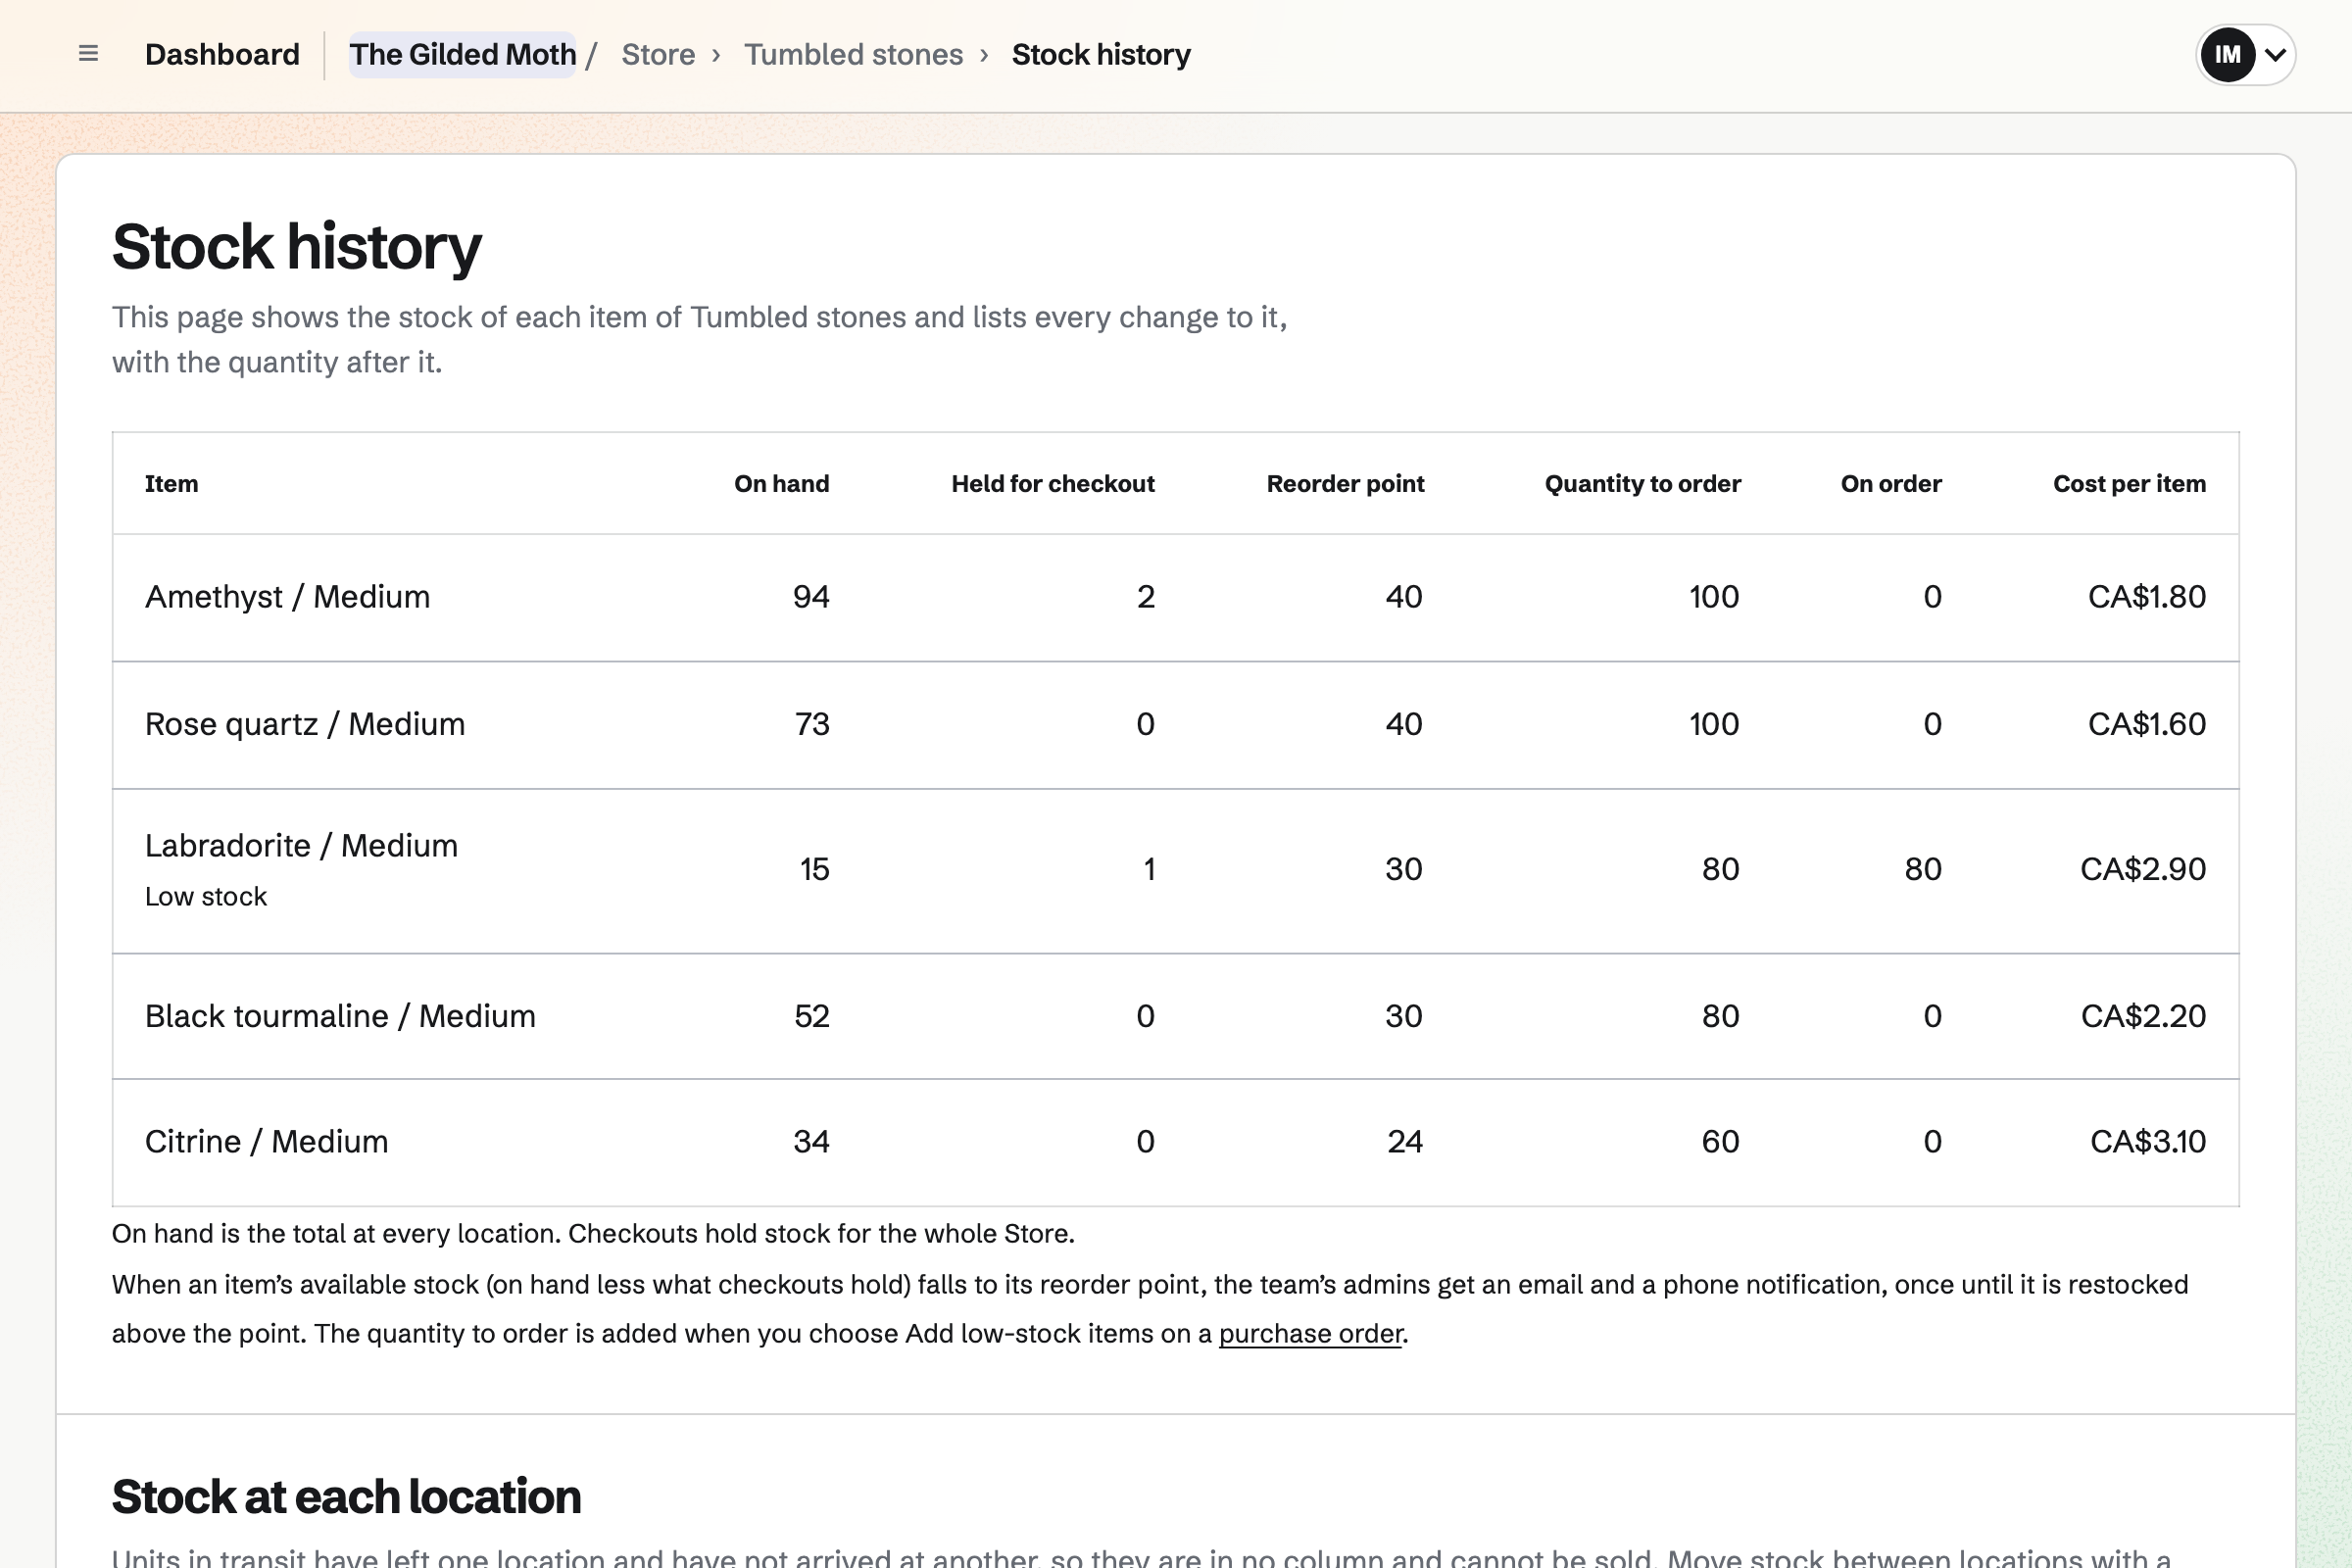Click the IM user avatar
The width and height of the screenshot is (2352, 1568).
(x=2227, y=54)
